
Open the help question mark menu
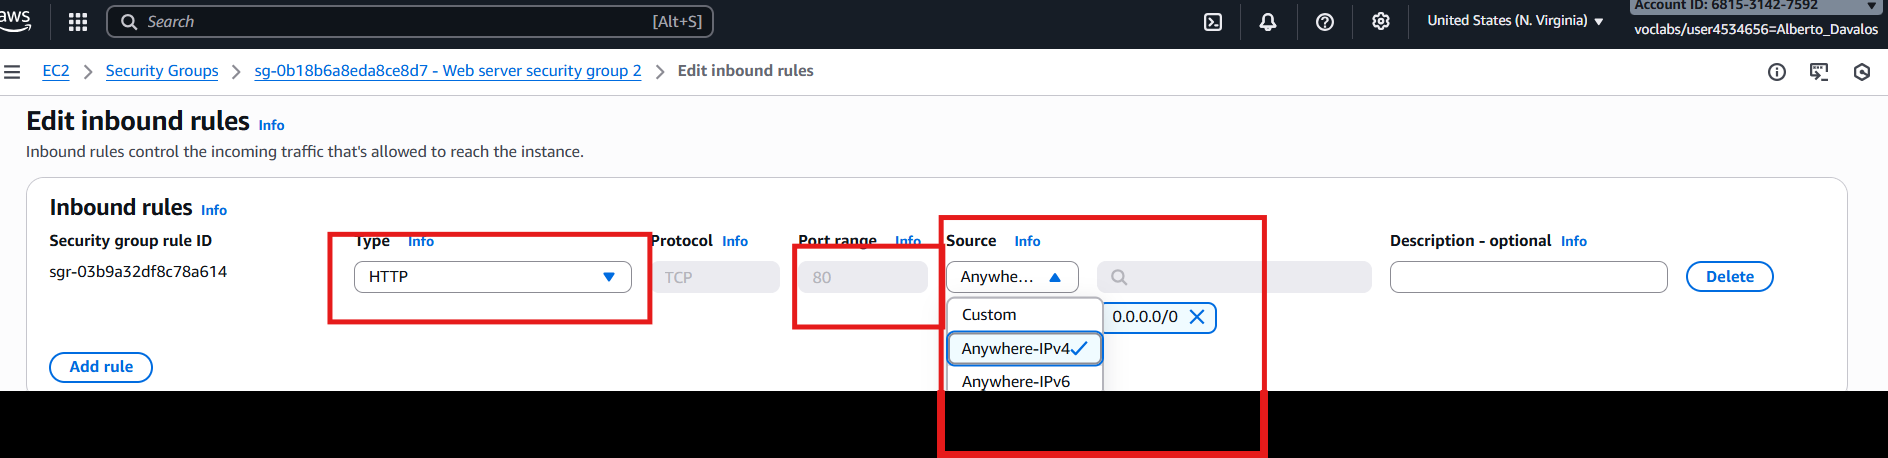tap(1324, 22)
